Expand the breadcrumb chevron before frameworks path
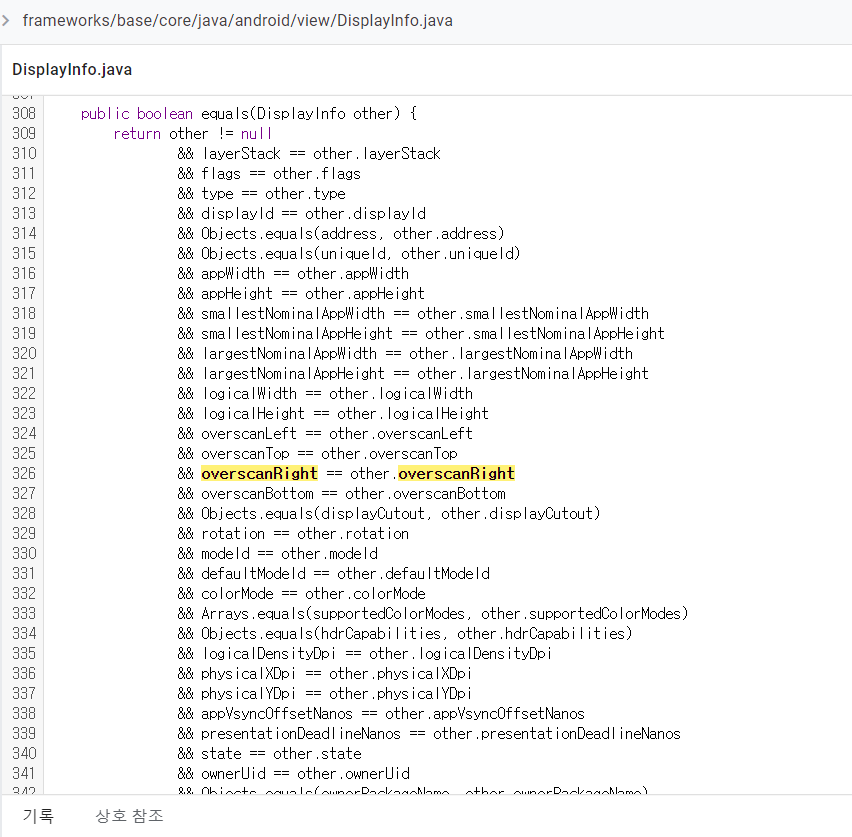 click(6, 21)
